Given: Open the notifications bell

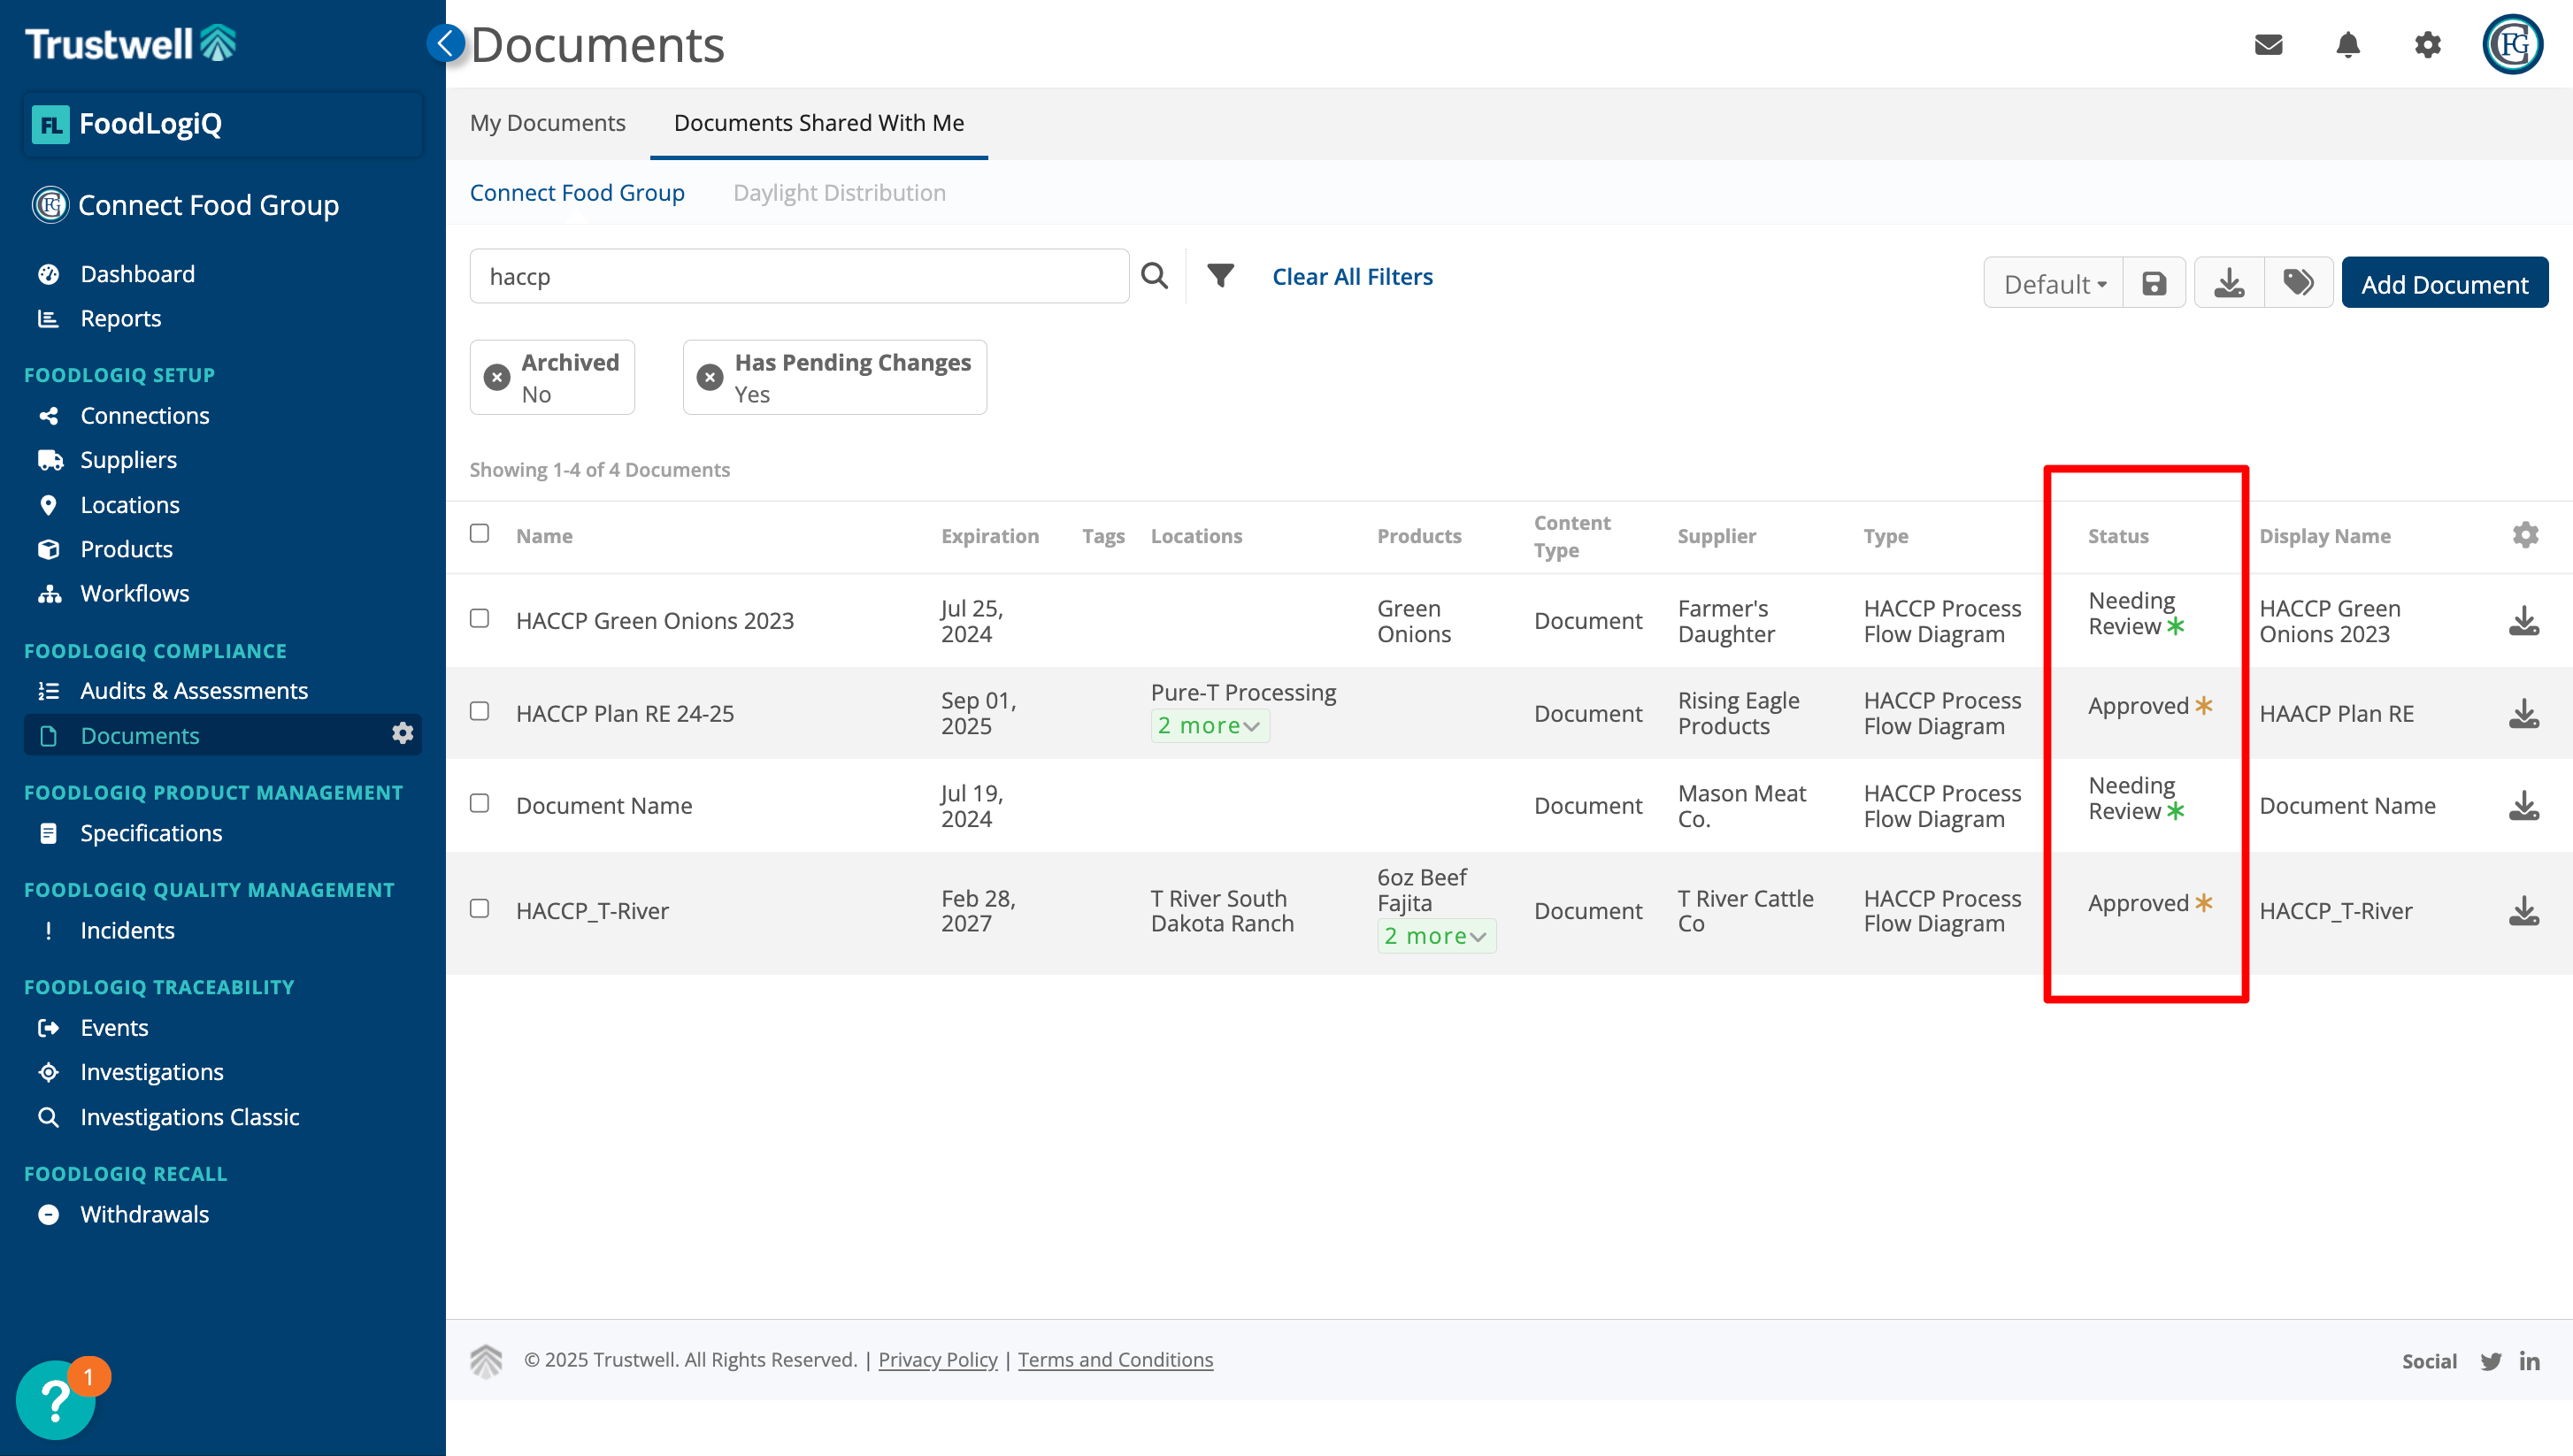Looking at the screenshot, I should click(2348, 45).
